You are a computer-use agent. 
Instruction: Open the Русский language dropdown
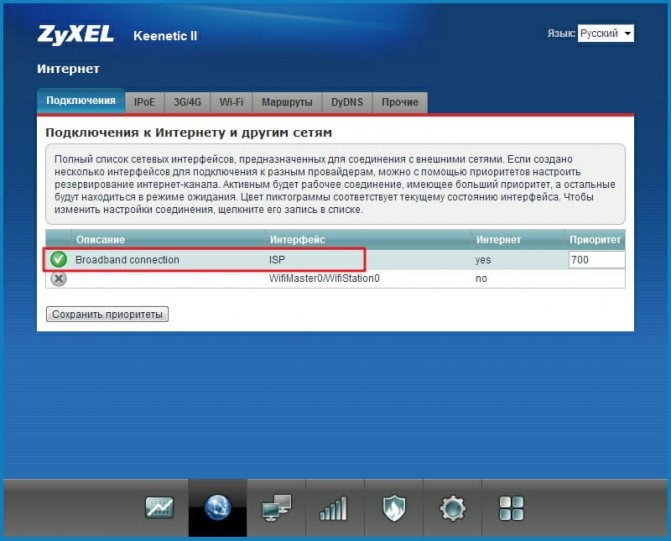[606, 33]
